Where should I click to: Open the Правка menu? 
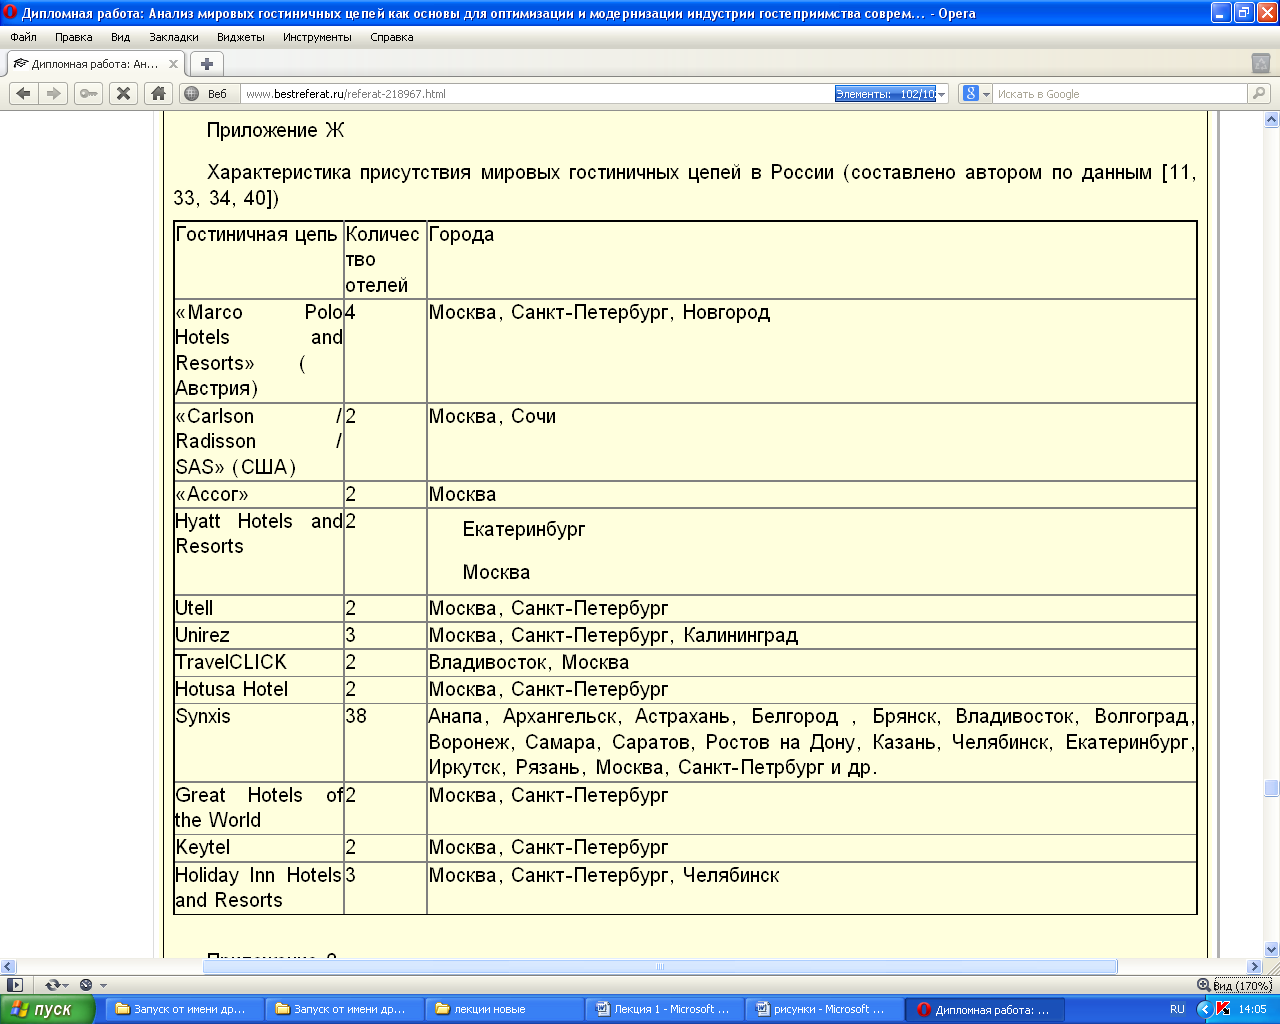point(74,37)
